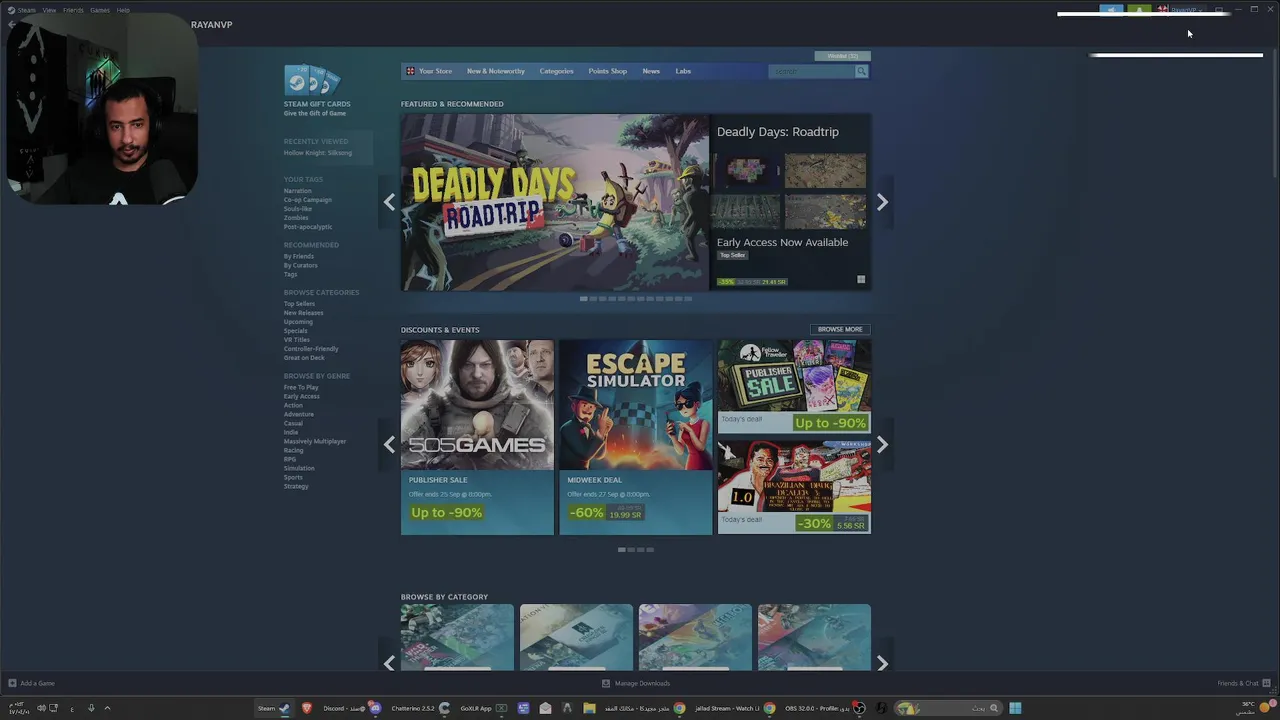The height and width of the screenshot is (720, 1280).
Task: Select the Souls-like tag
Action: pos(298,209)
